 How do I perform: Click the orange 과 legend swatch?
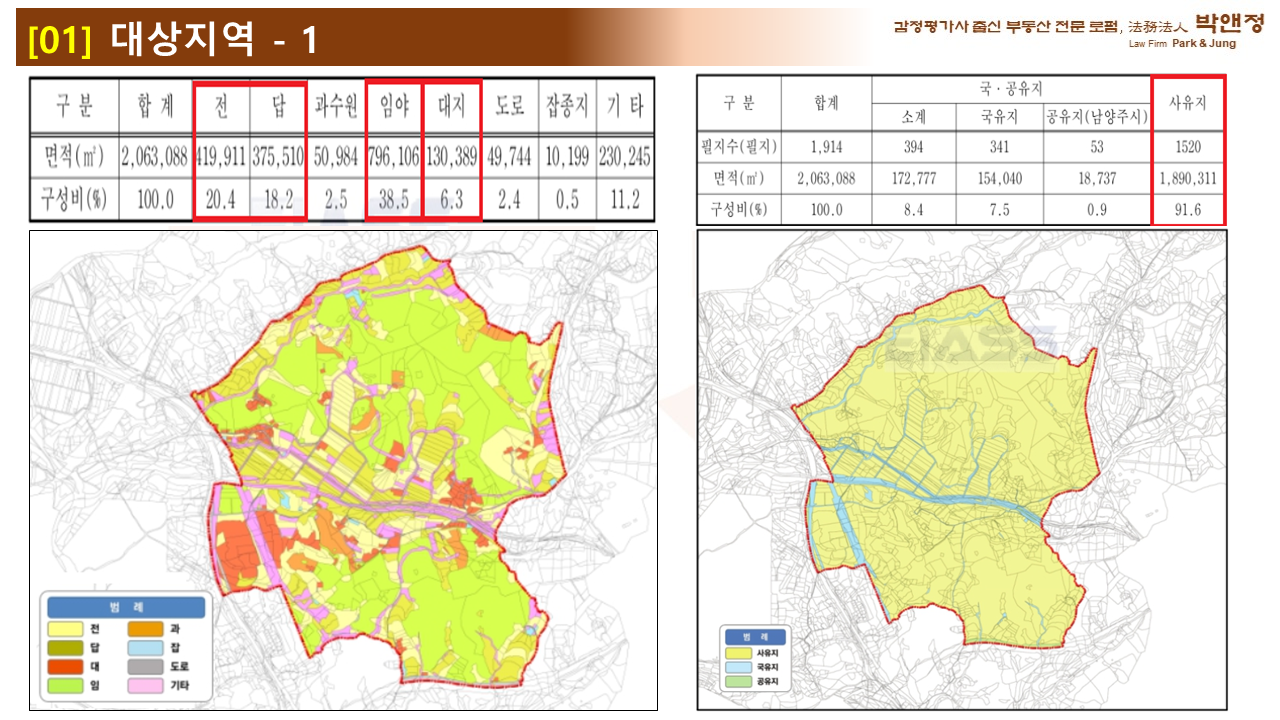(146, 628)
